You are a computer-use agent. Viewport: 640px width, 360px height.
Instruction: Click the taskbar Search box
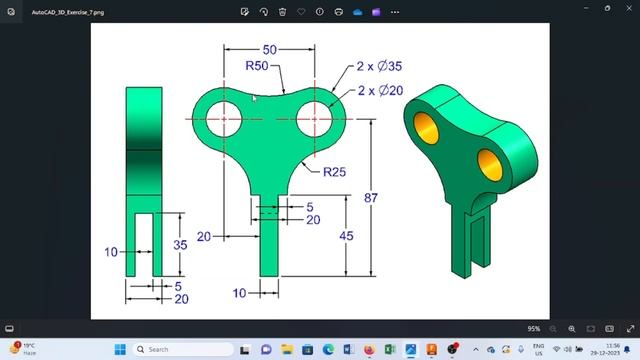click(x=183, y=349)
